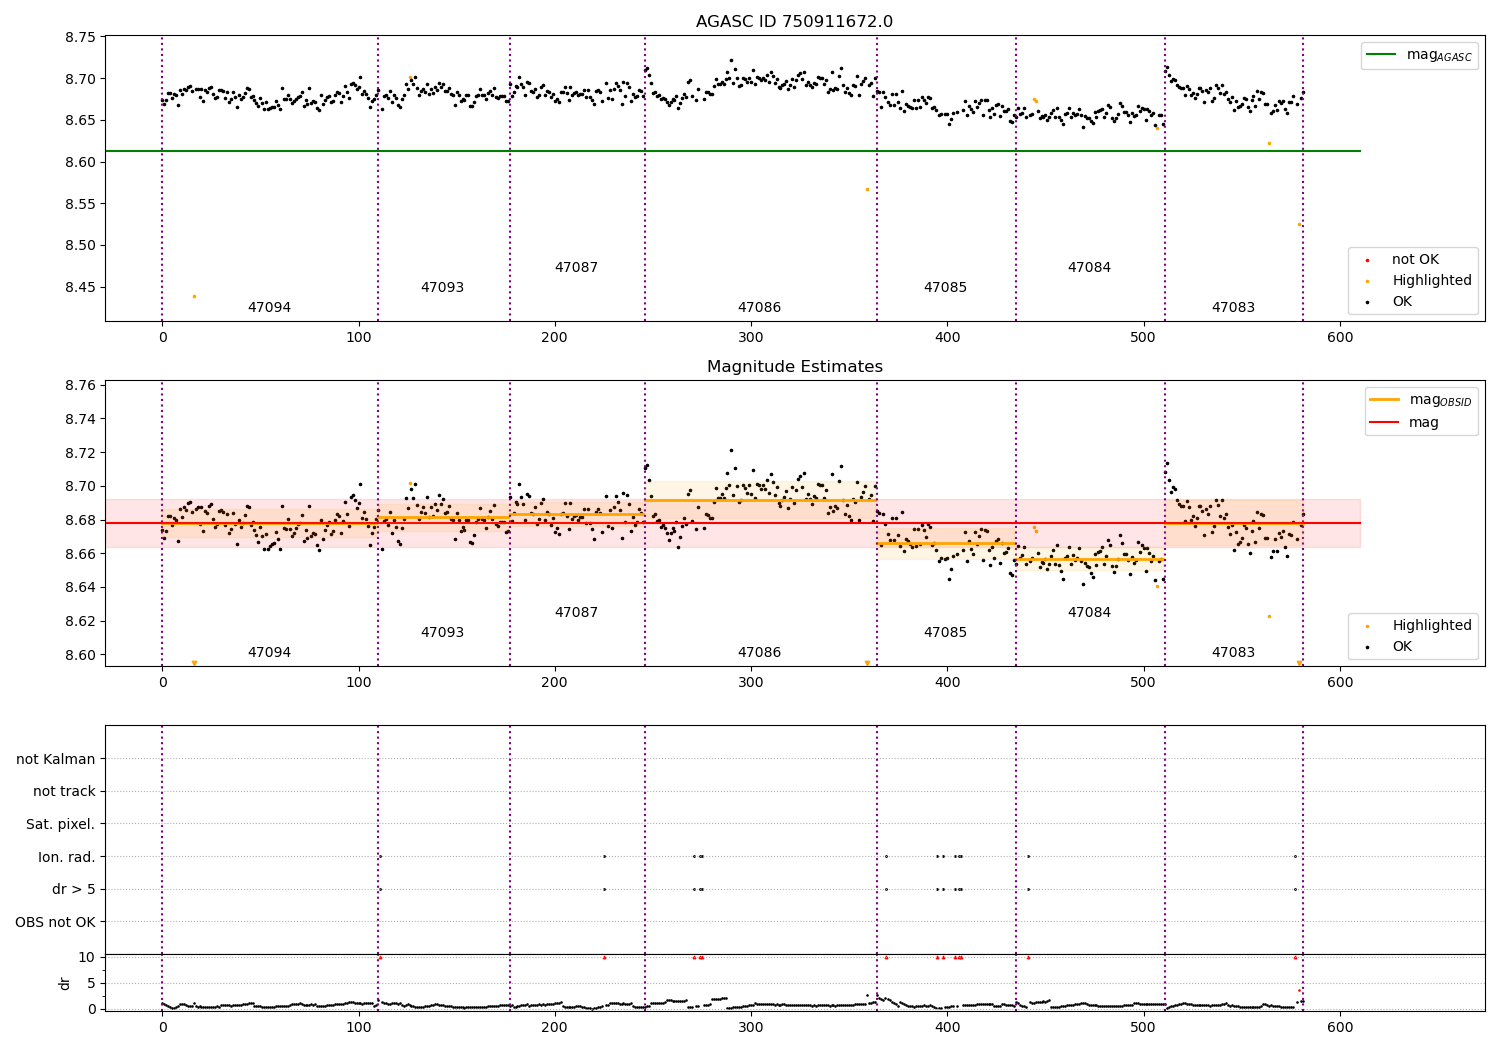Click obsid label 47087 in Magnitude Estimates plot
The image size is (1500, 1050).
576,613
